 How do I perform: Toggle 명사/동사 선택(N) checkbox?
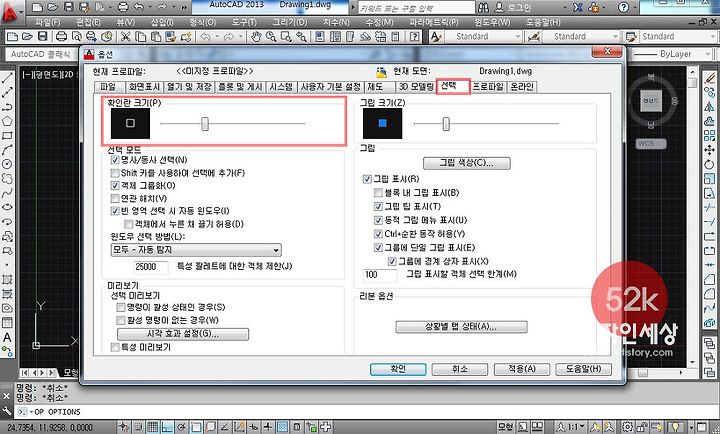coord(115,160)
